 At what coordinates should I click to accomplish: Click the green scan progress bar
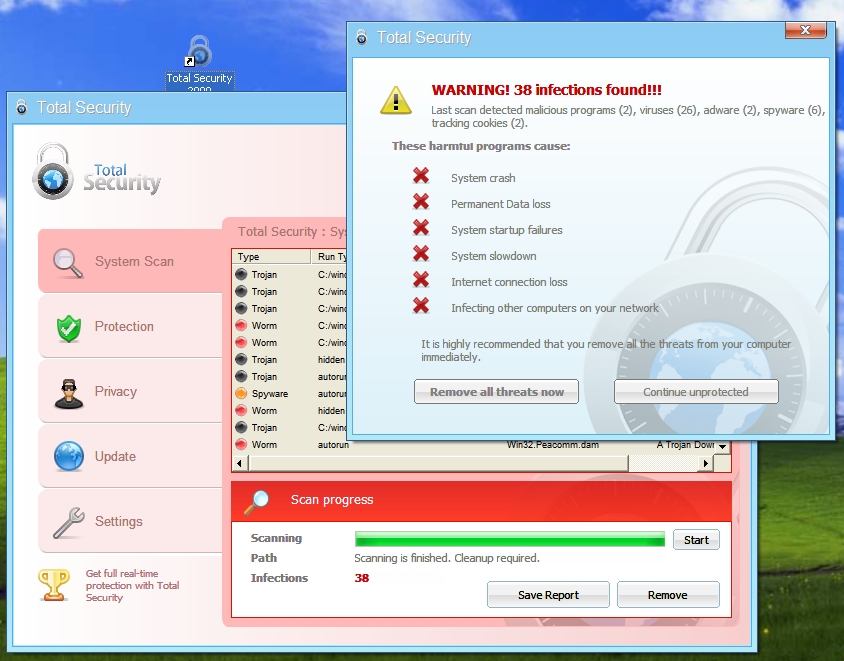click(x=510, y=539)
